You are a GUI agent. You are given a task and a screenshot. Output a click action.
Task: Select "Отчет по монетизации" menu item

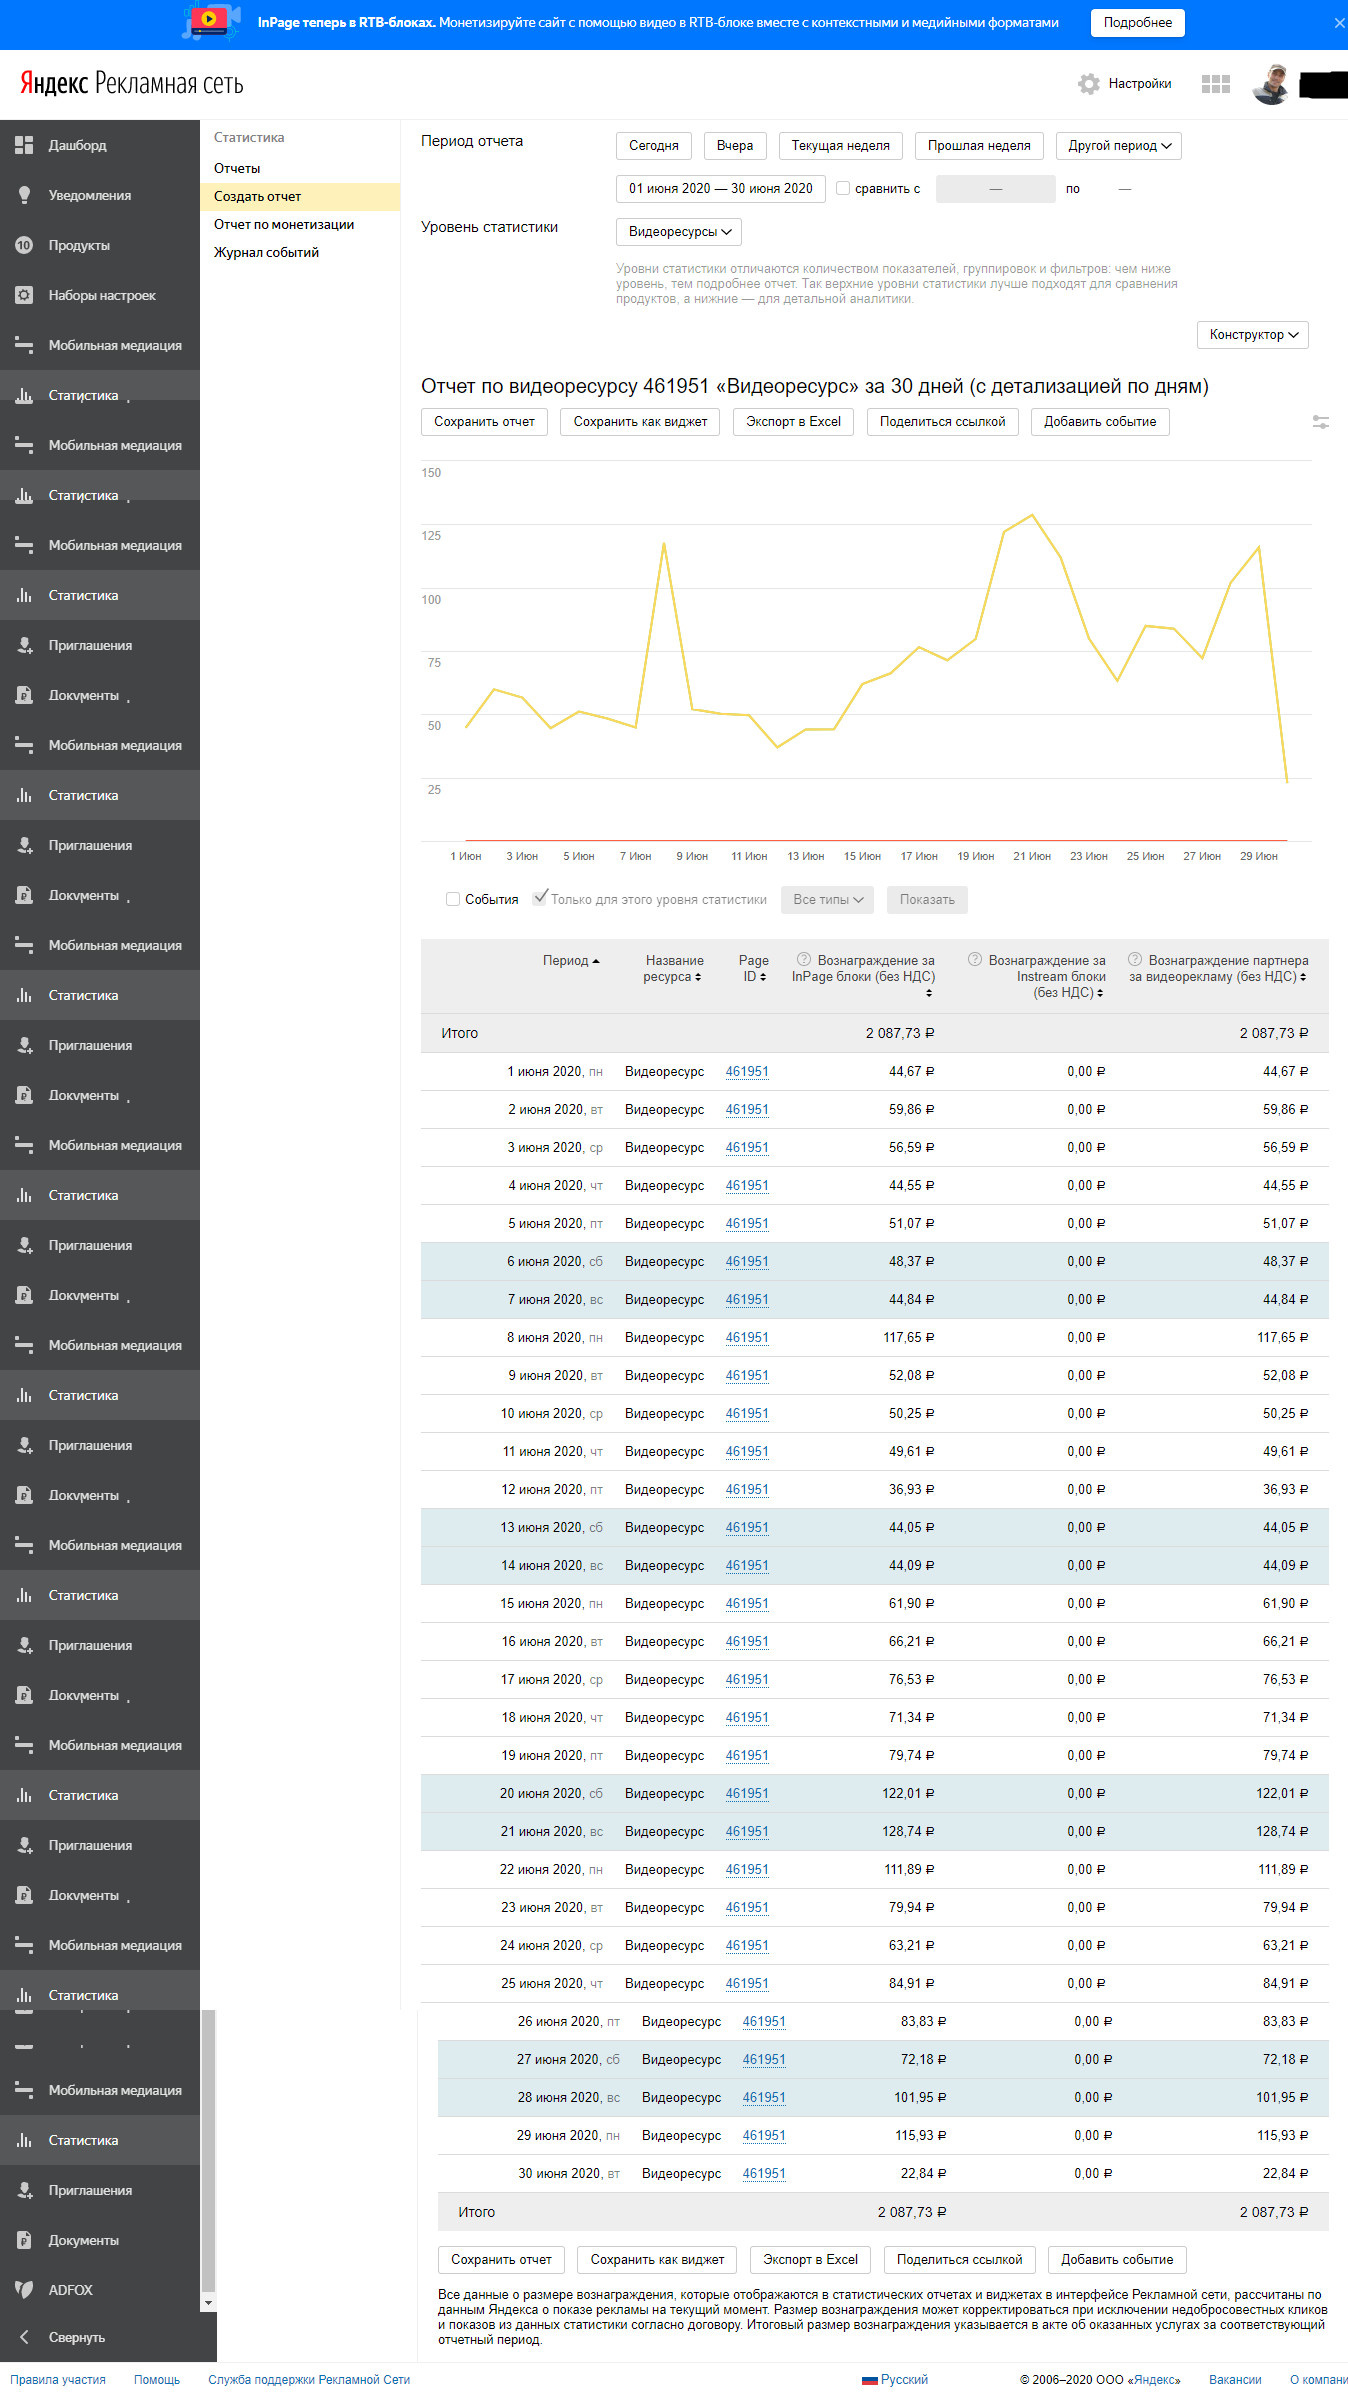point(284,225)
